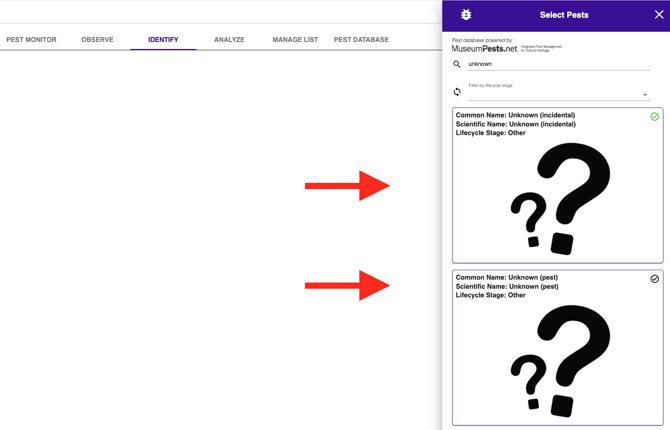This screenshot has height=430, width=670.
Task: Switch to the Pest Monitor tab
Action: coord(31,40)
